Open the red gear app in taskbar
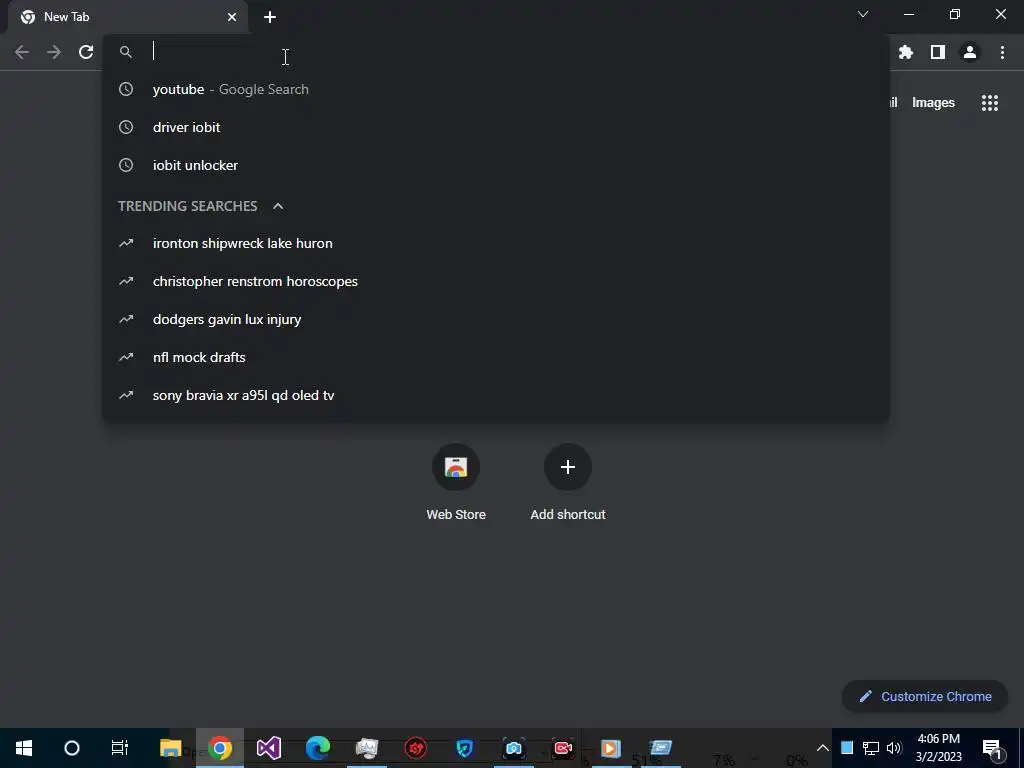Screen dimensions: 1024x768 click(x=415, y=748)
